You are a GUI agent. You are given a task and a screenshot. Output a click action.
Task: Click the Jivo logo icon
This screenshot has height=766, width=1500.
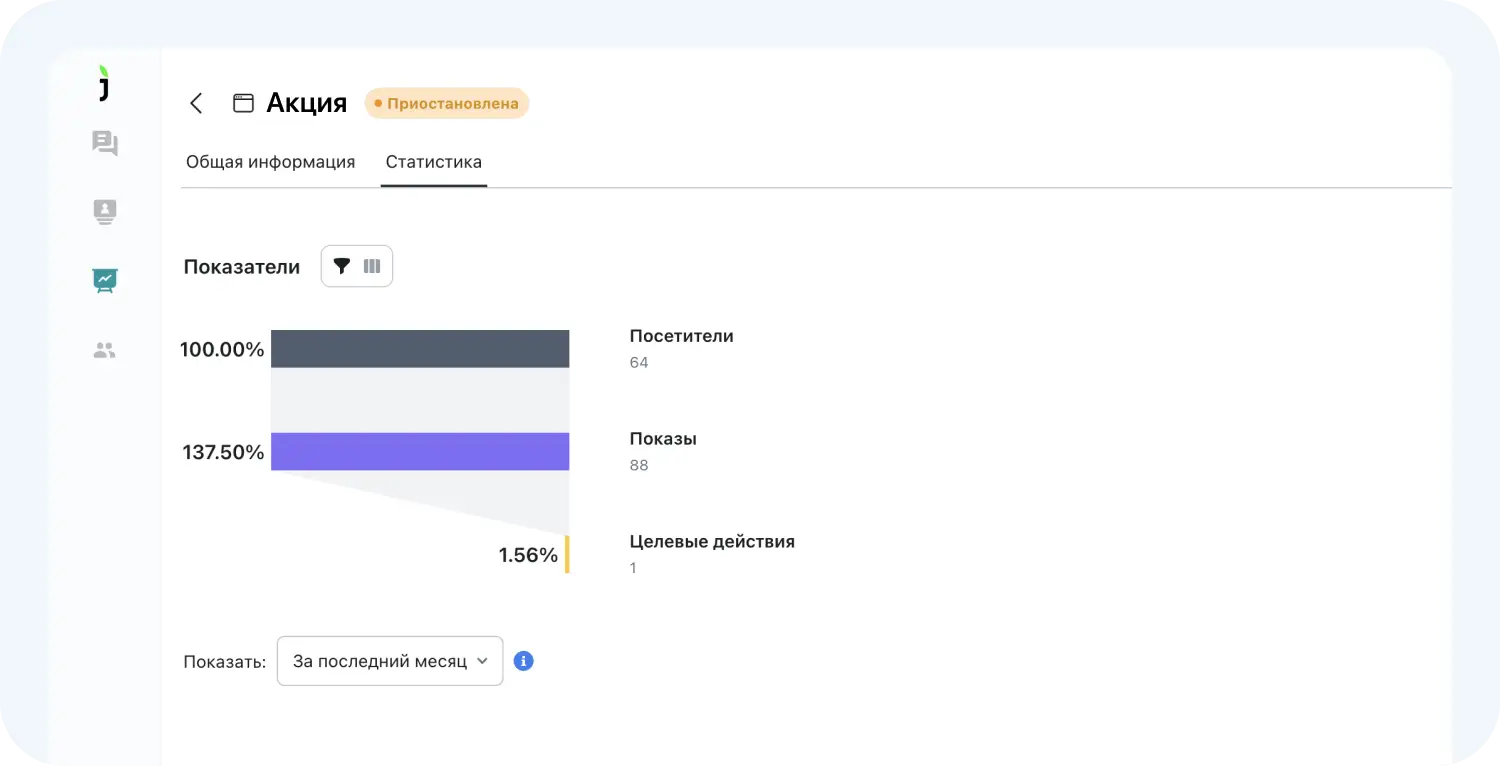pyautogui.click(x=104, y=84)
